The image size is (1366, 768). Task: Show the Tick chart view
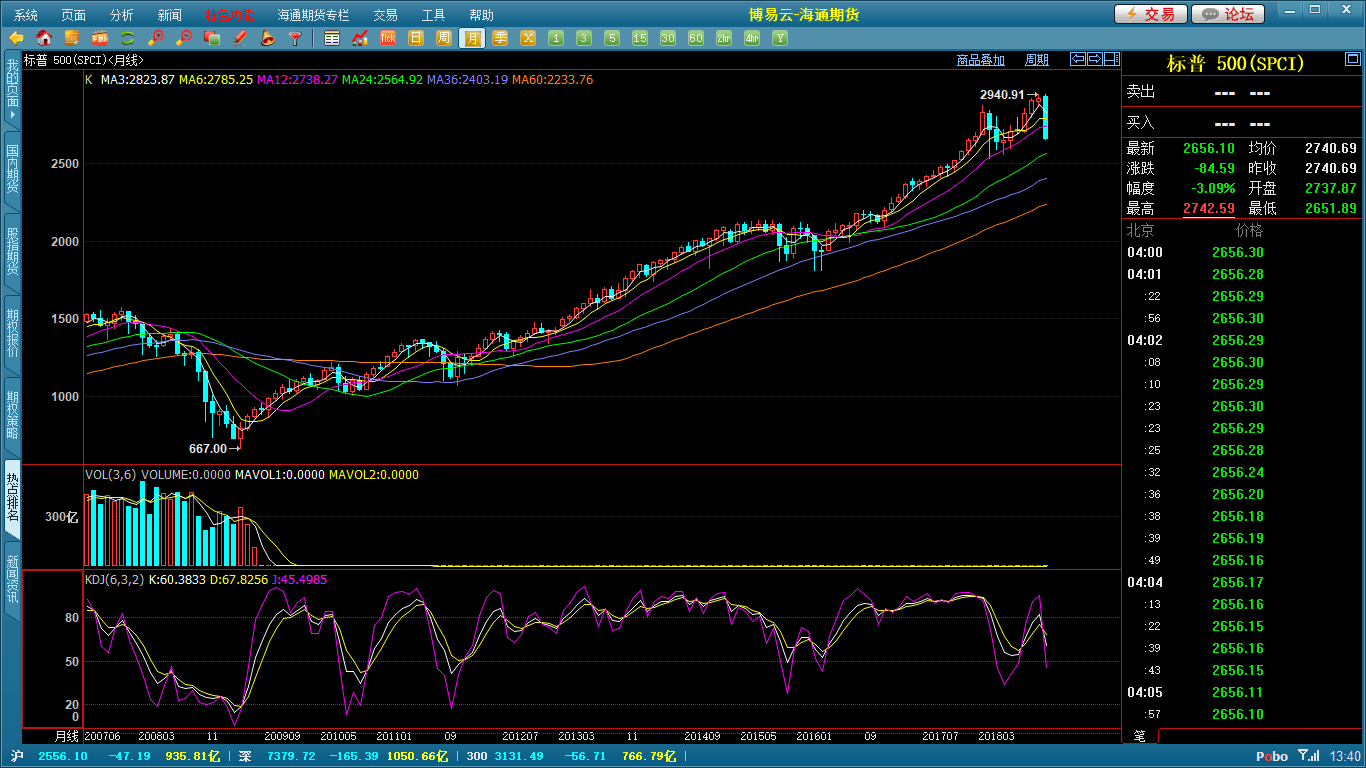pyautogui.click(x=388, y=38)
